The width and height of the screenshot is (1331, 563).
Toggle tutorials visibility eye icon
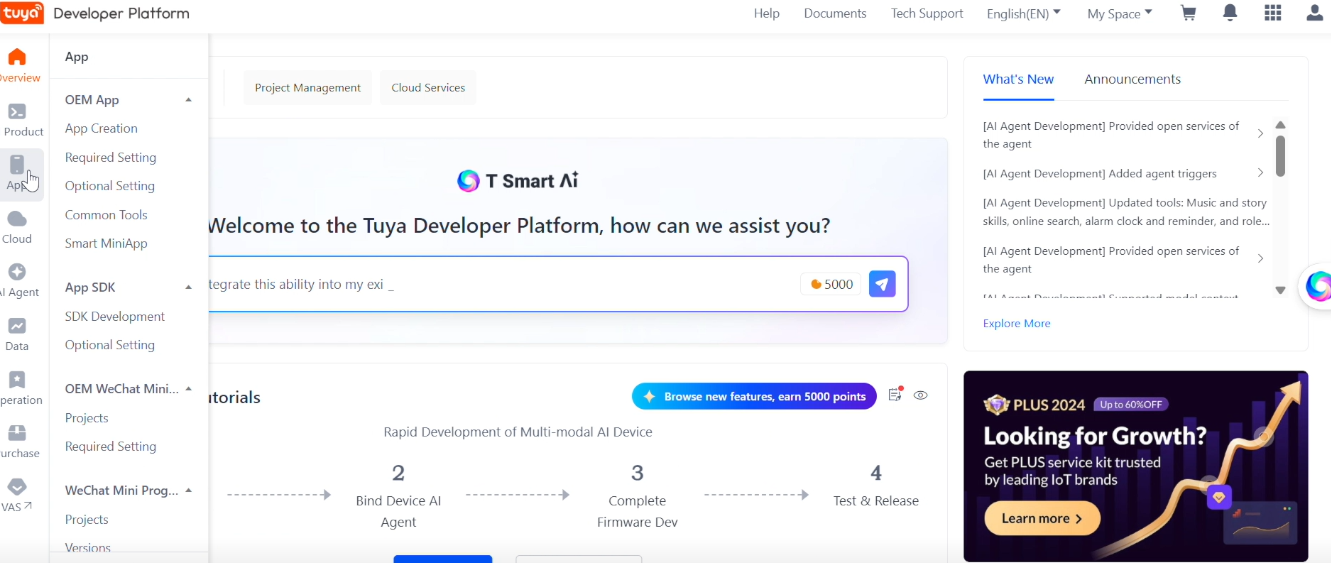(921, 395)
